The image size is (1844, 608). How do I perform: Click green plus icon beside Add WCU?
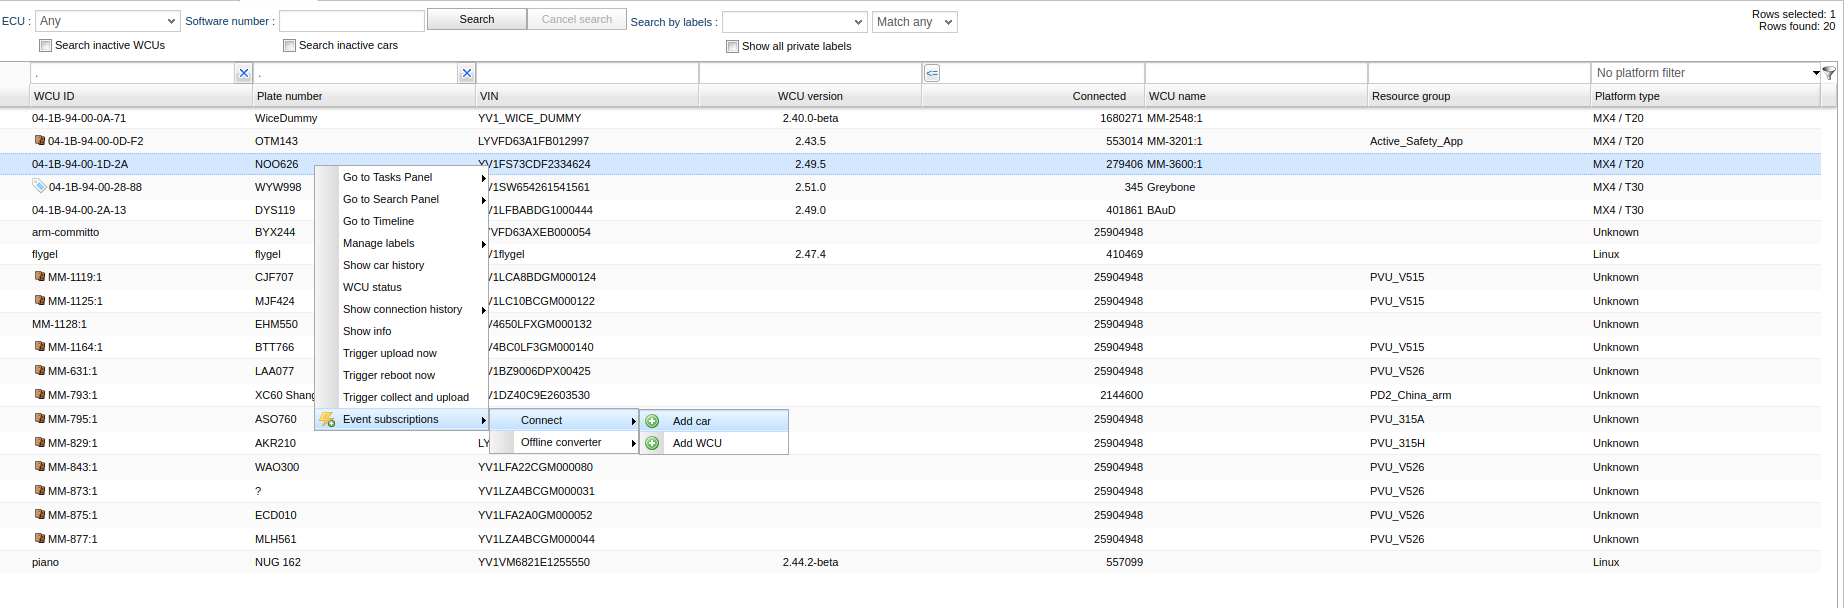652,443
